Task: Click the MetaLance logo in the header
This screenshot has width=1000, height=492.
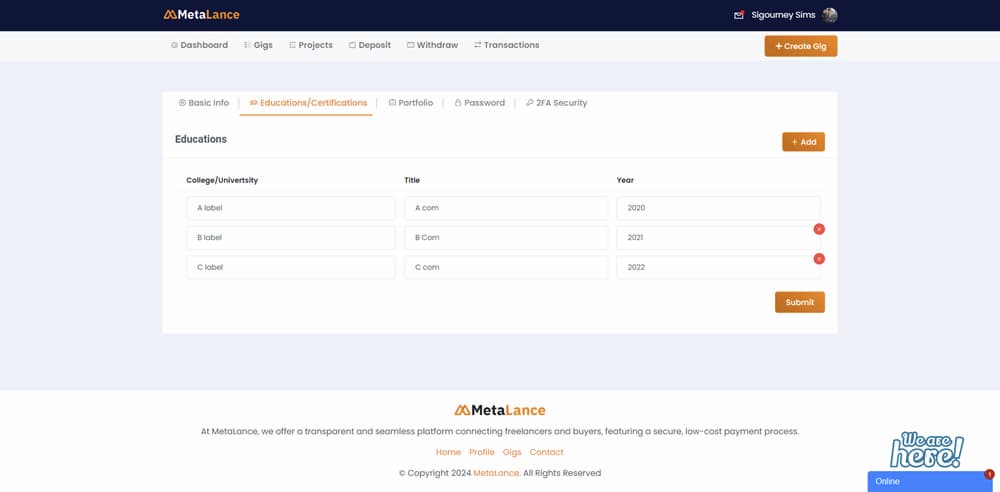Action: tap(202, 15)
